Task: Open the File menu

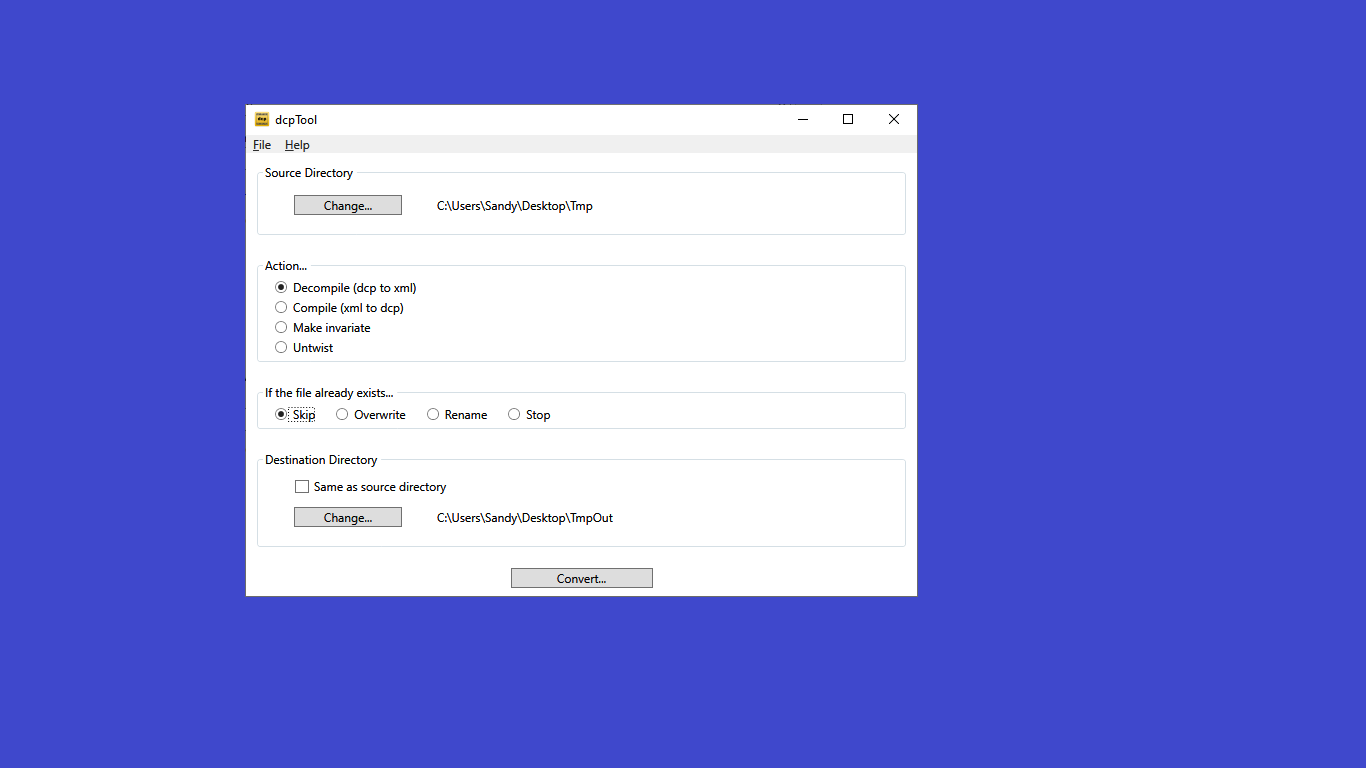Action: click(262, 145)
